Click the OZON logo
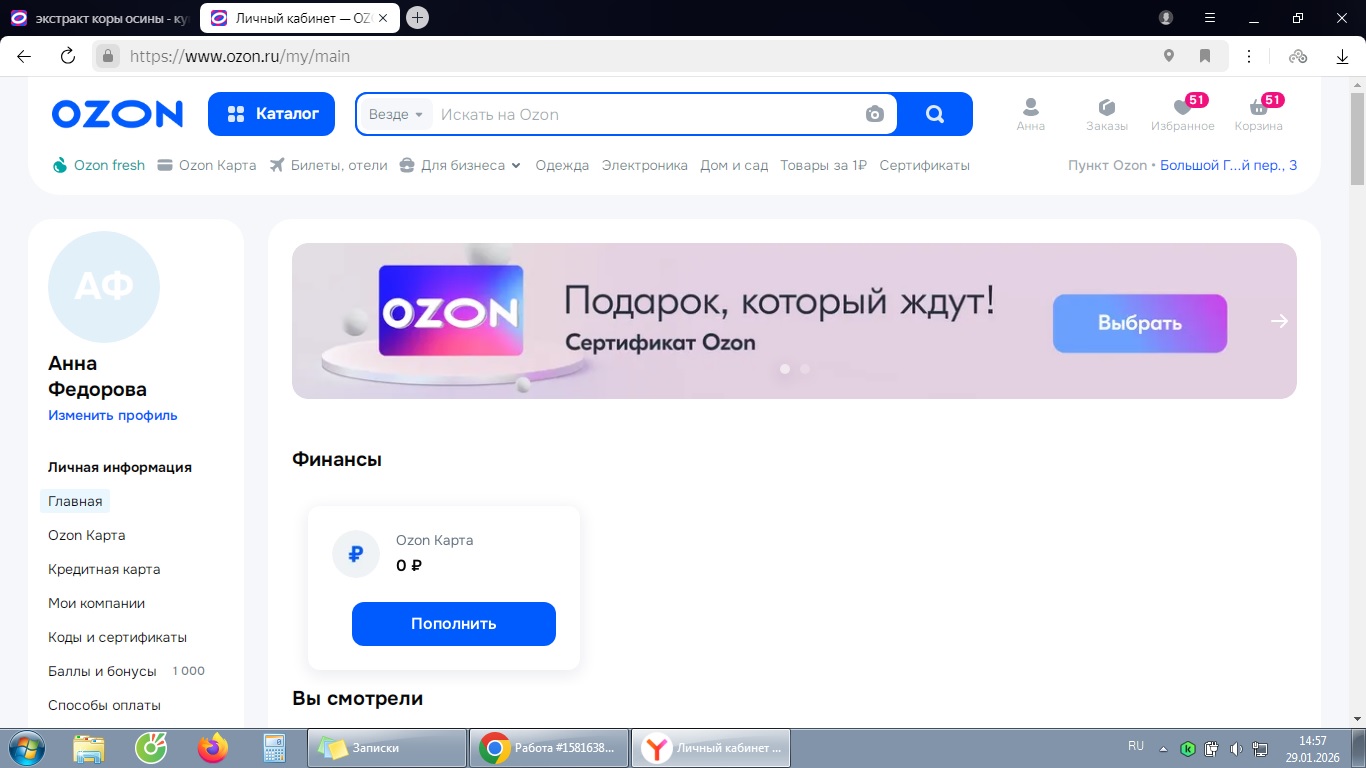 (118, 114)
